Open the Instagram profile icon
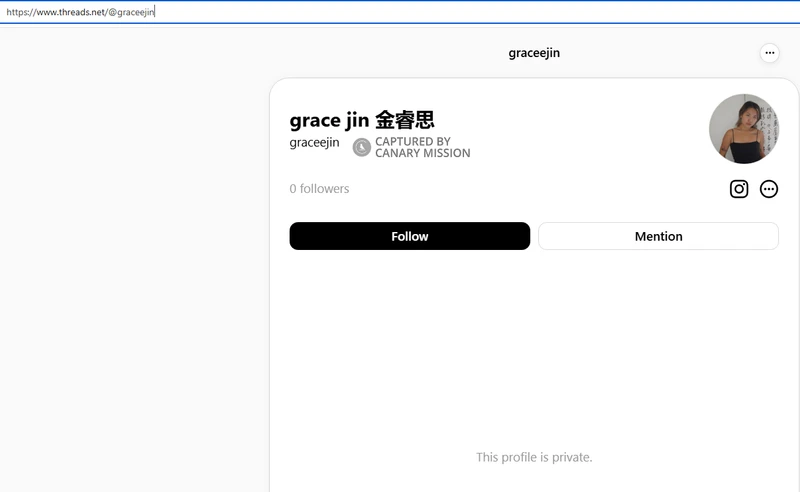This screenshot has width=800, height=492. pos(739,189)
